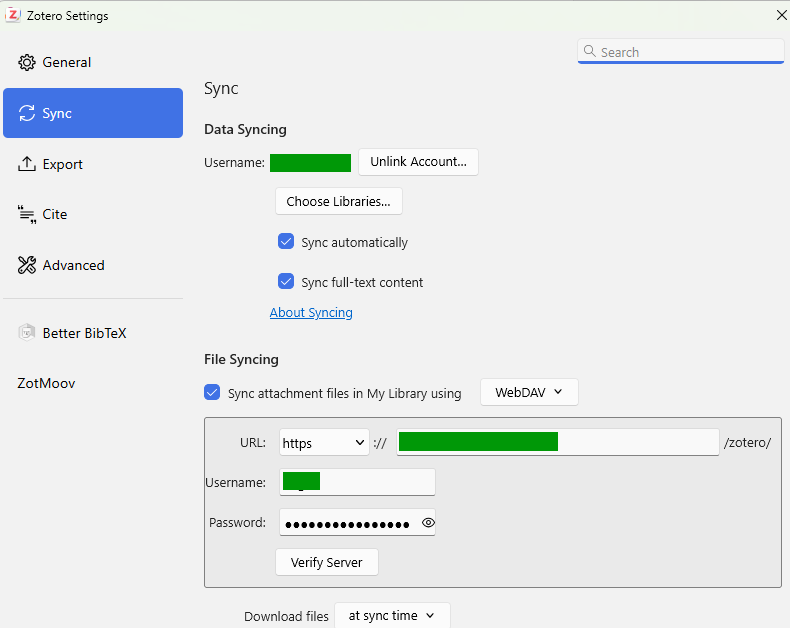790x628 pixels.
Task: Select the Sync pane in sidebar
Action: pos(93,113)
